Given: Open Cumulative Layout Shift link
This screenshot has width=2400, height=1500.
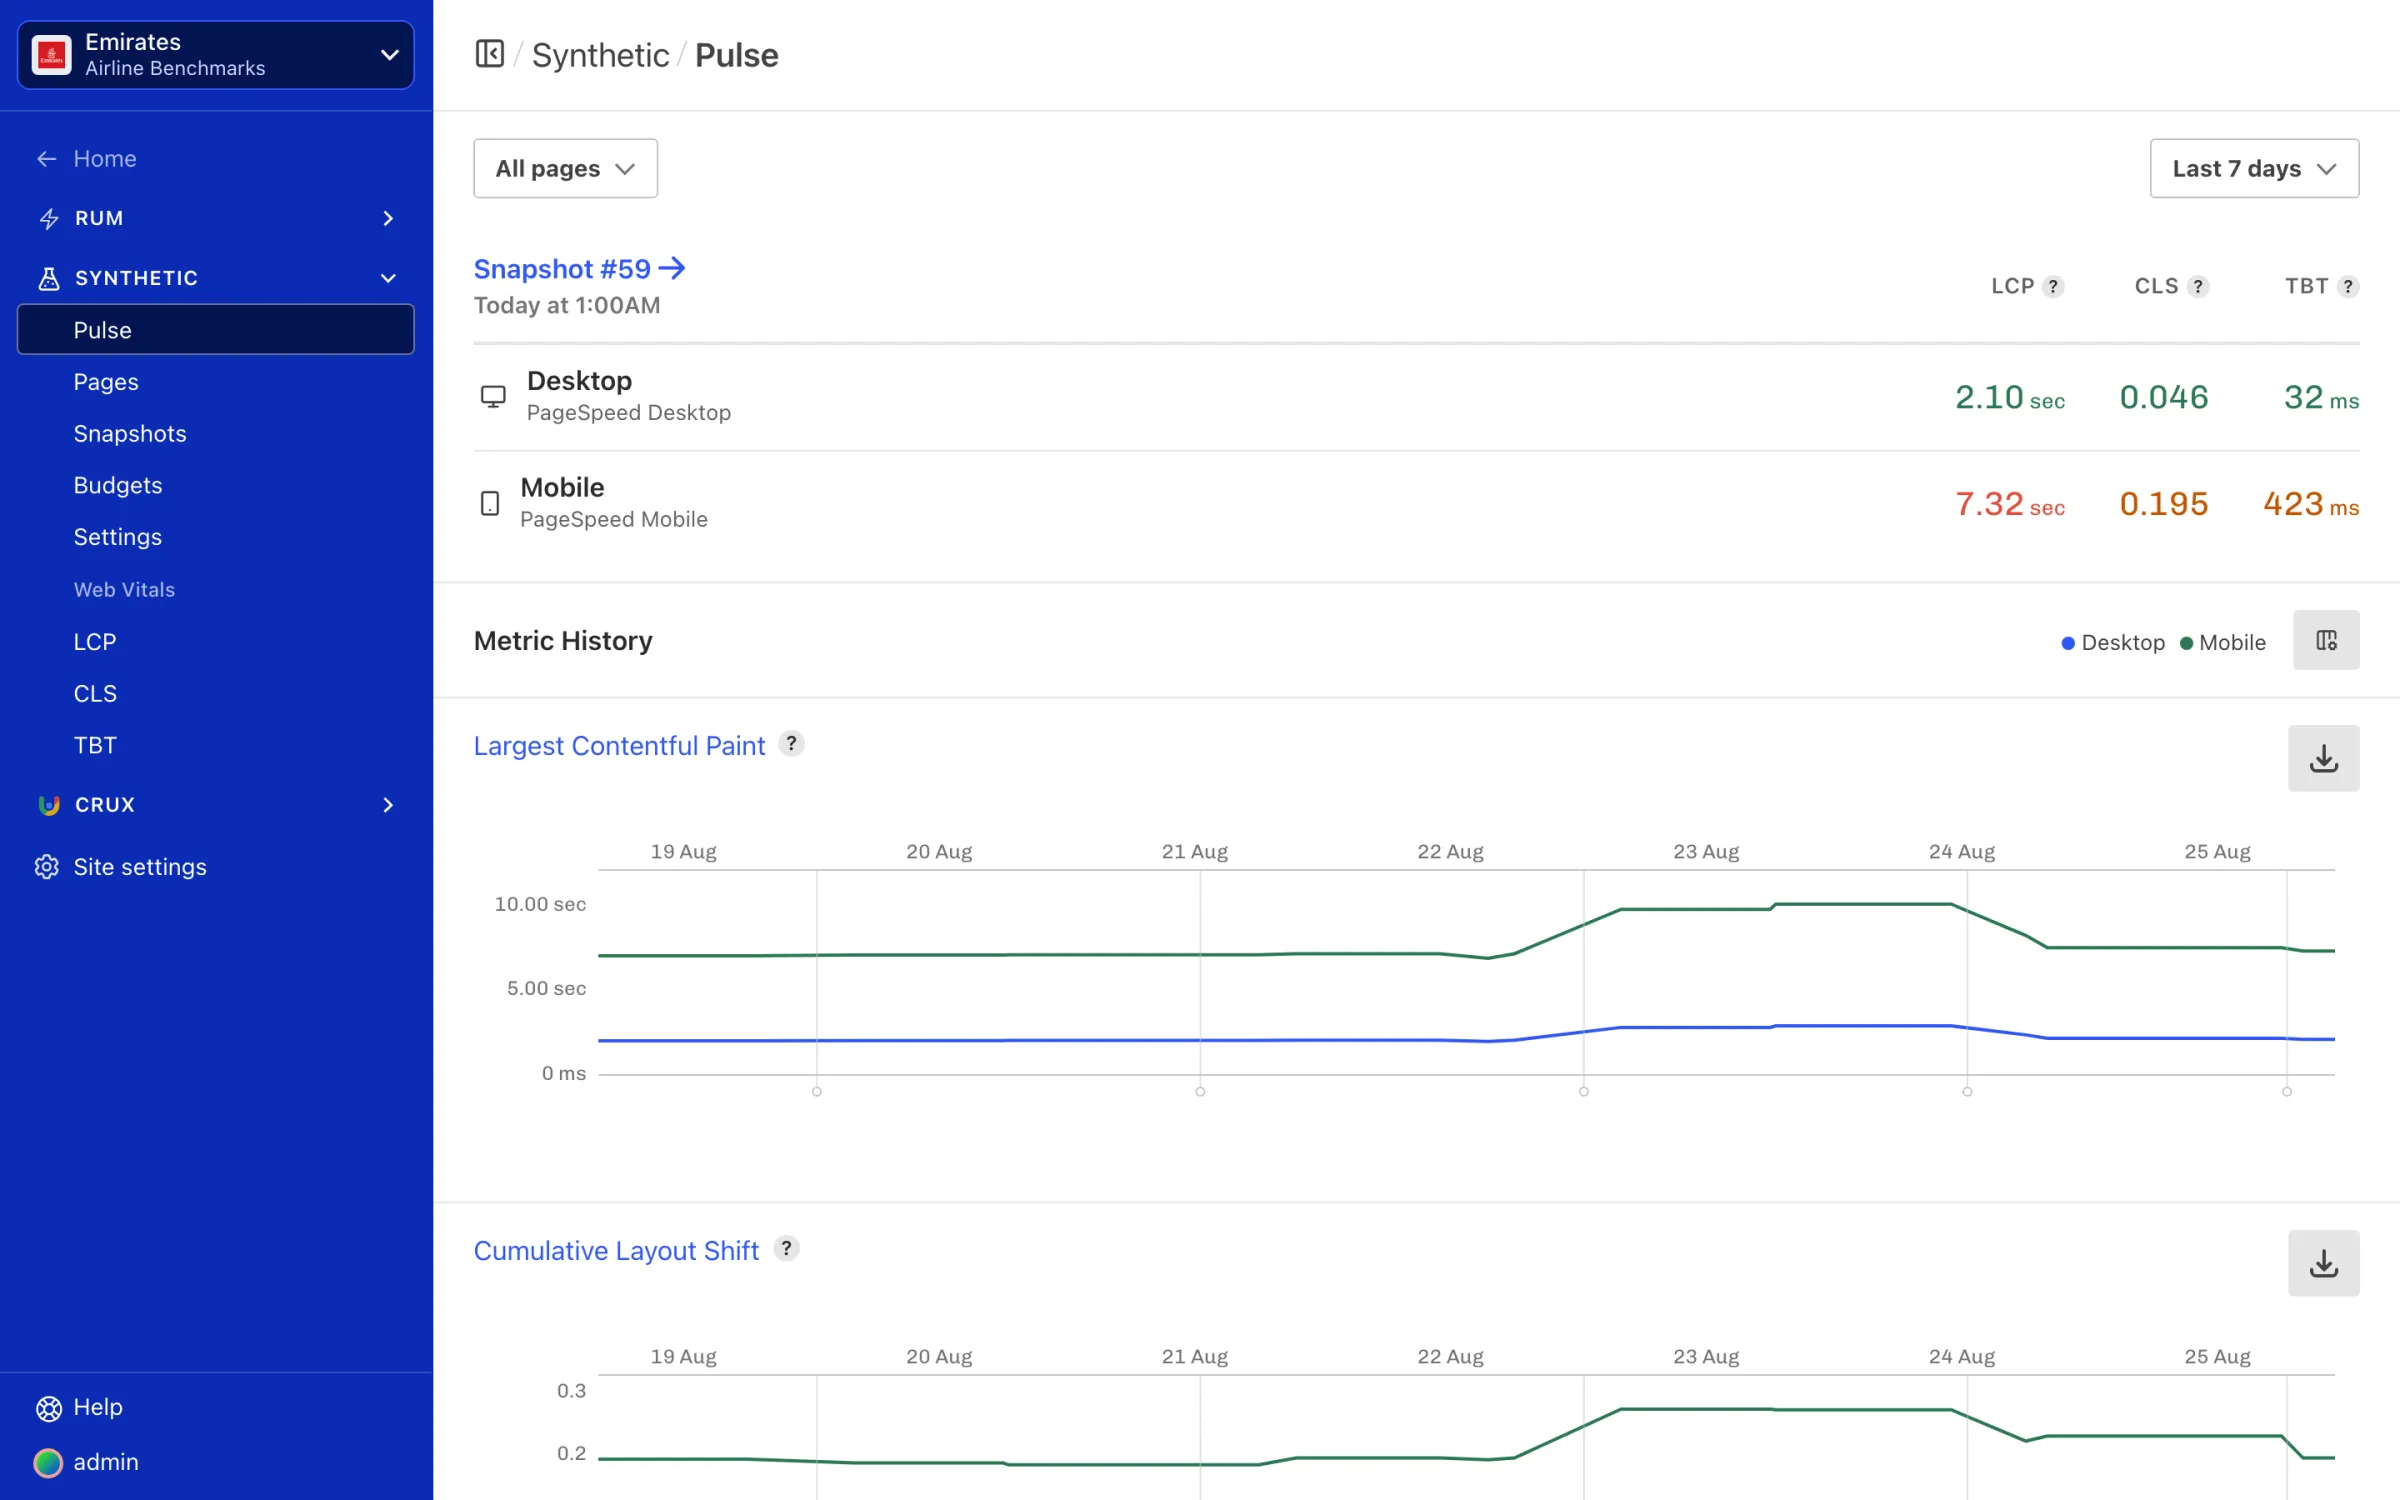Looking at the screenshot, I should (616, 1251).
